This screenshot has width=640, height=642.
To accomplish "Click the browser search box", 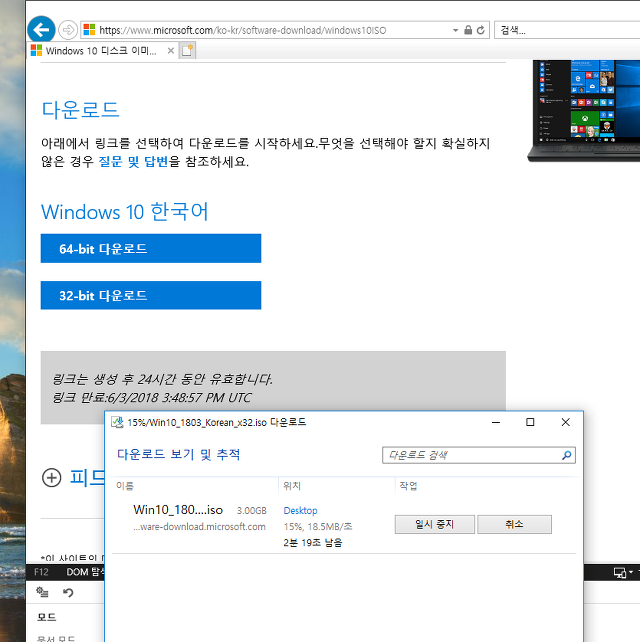I will point(567,30).
